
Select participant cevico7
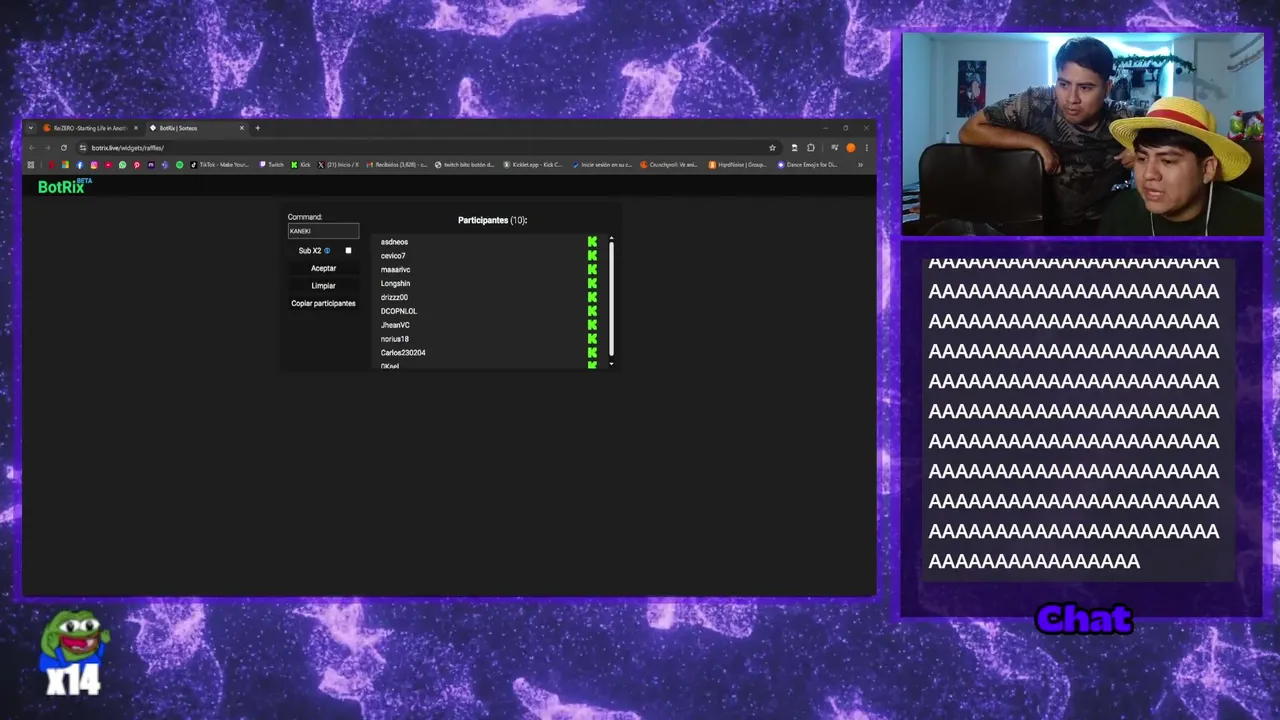[x=393, y=256]
